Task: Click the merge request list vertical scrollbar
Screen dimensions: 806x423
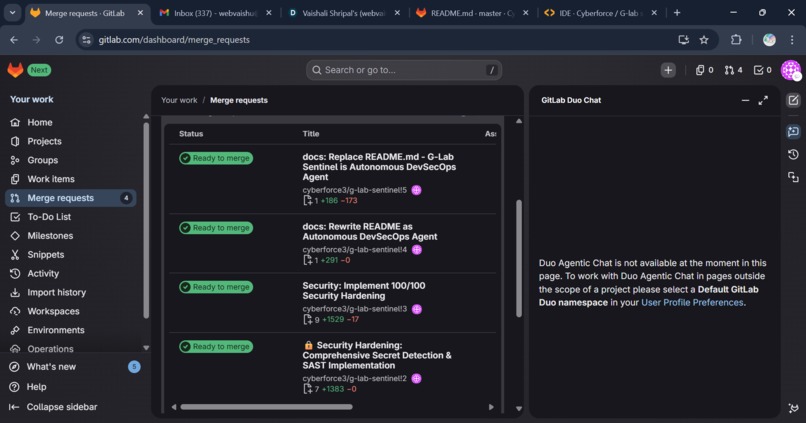Action: (x=519, y=258)
